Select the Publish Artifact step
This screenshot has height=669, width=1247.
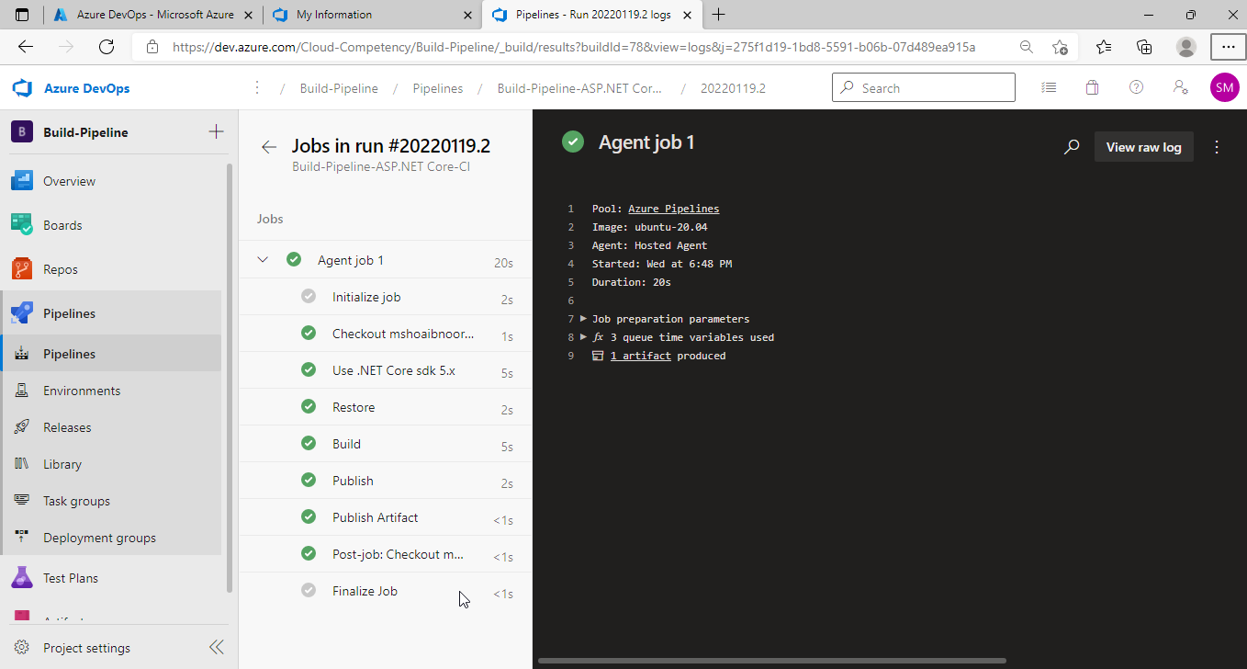click(x=385, y=517)
